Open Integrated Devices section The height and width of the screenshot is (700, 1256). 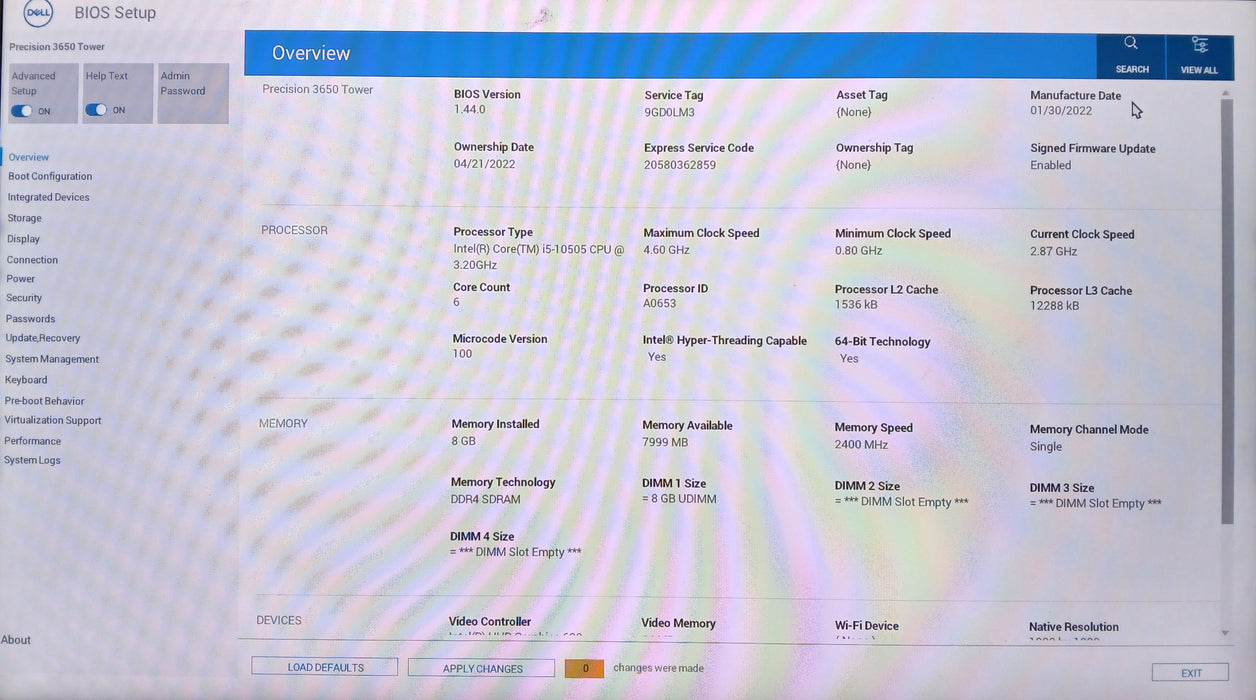pos(48,197)
